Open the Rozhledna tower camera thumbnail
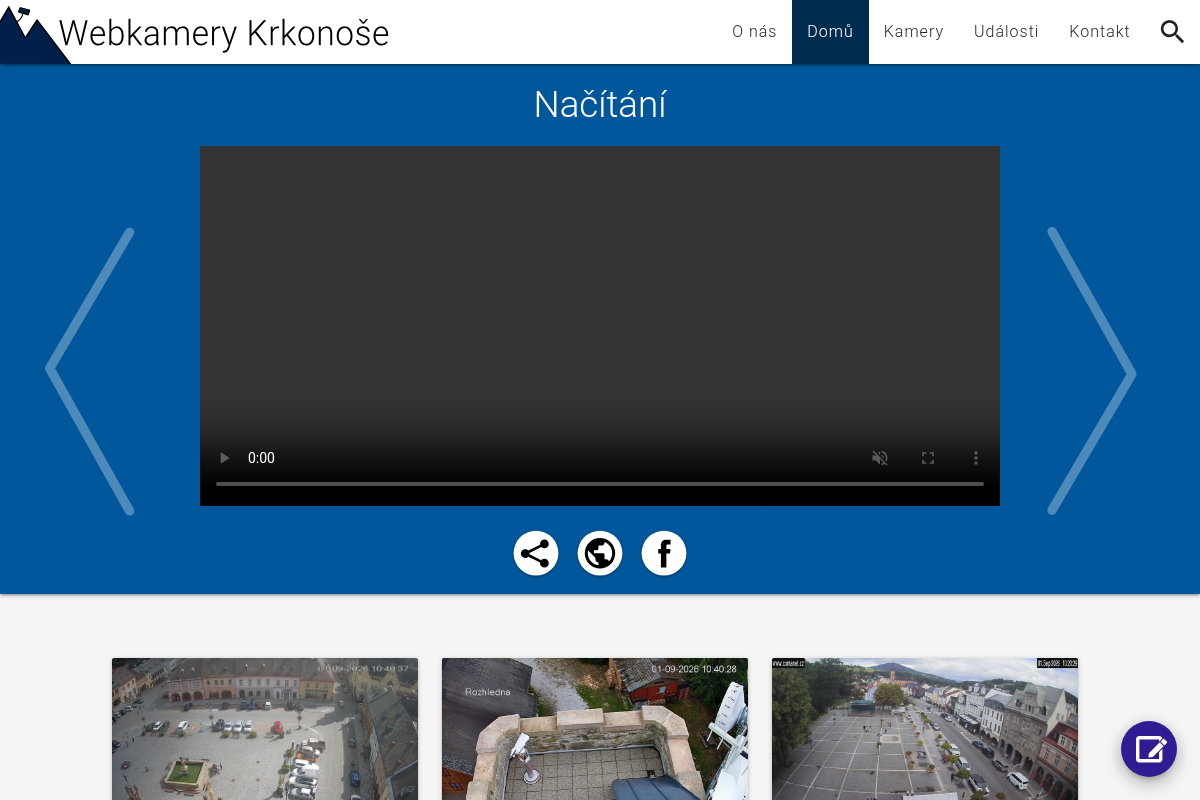This screenshot has width=1200, height=800. pyautogui.click(x=595, y=729)
